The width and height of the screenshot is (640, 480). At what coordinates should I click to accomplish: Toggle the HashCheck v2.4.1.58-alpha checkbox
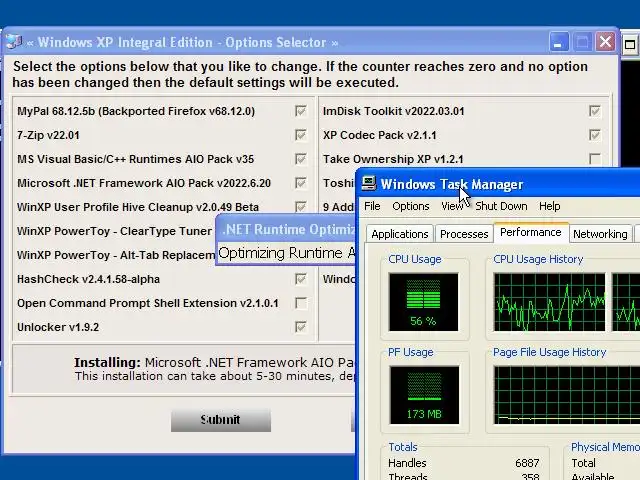(x=301, y=279)
